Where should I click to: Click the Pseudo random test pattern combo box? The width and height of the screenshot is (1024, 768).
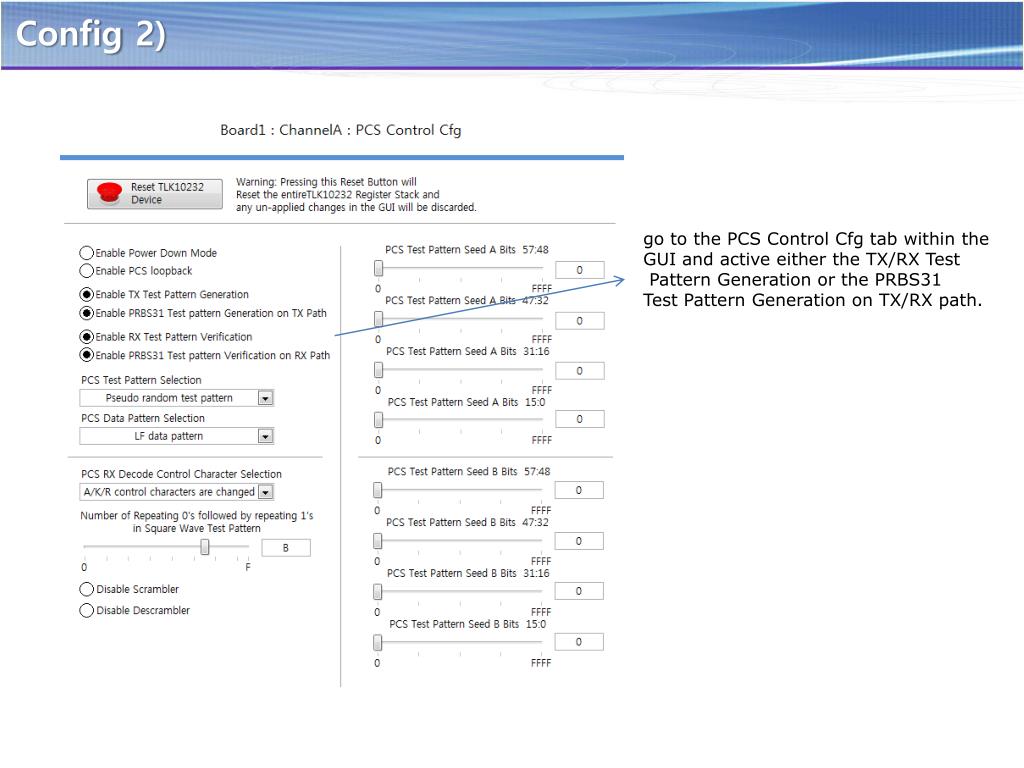point(176,398)
